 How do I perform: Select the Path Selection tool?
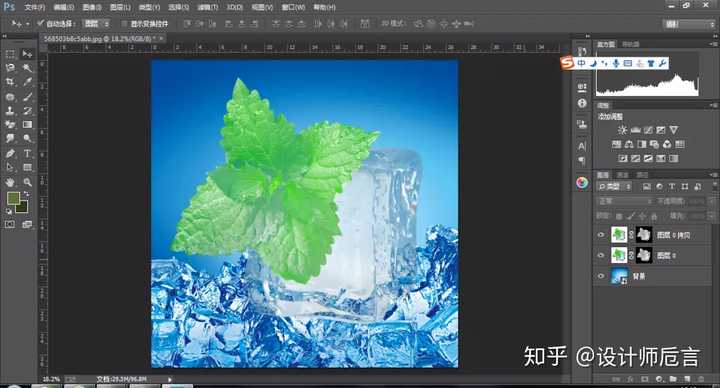[10, 167]
